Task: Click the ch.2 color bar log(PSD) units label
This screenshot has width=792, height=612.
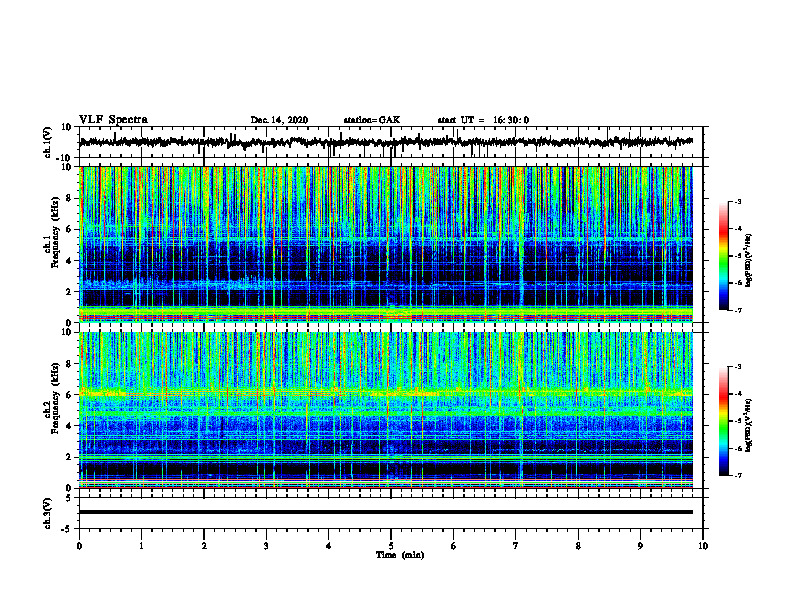Action: 750,425
